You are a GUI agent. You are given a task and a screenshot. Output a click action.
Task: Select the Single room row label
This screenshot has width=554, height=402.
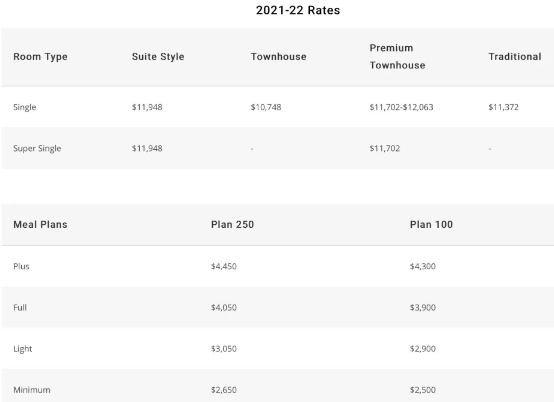coord(25,107)
